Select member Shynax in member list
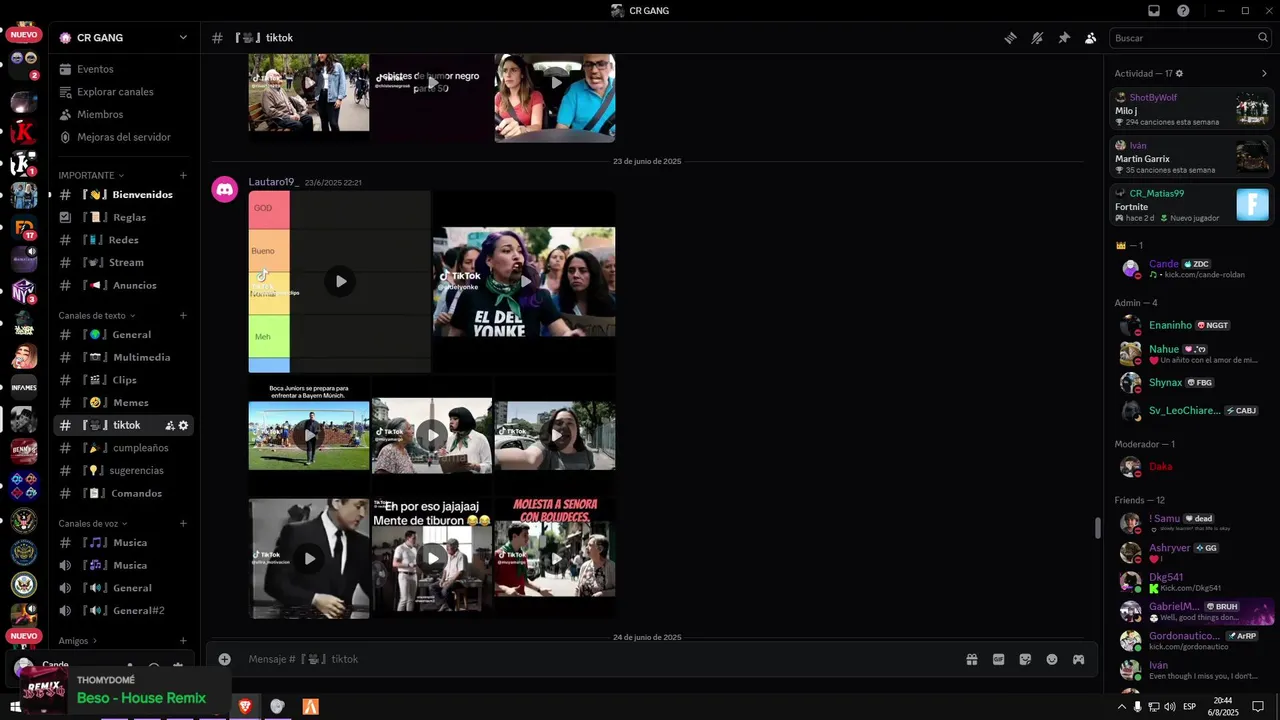This screenshot has width=1280, height=720. 1192,383
